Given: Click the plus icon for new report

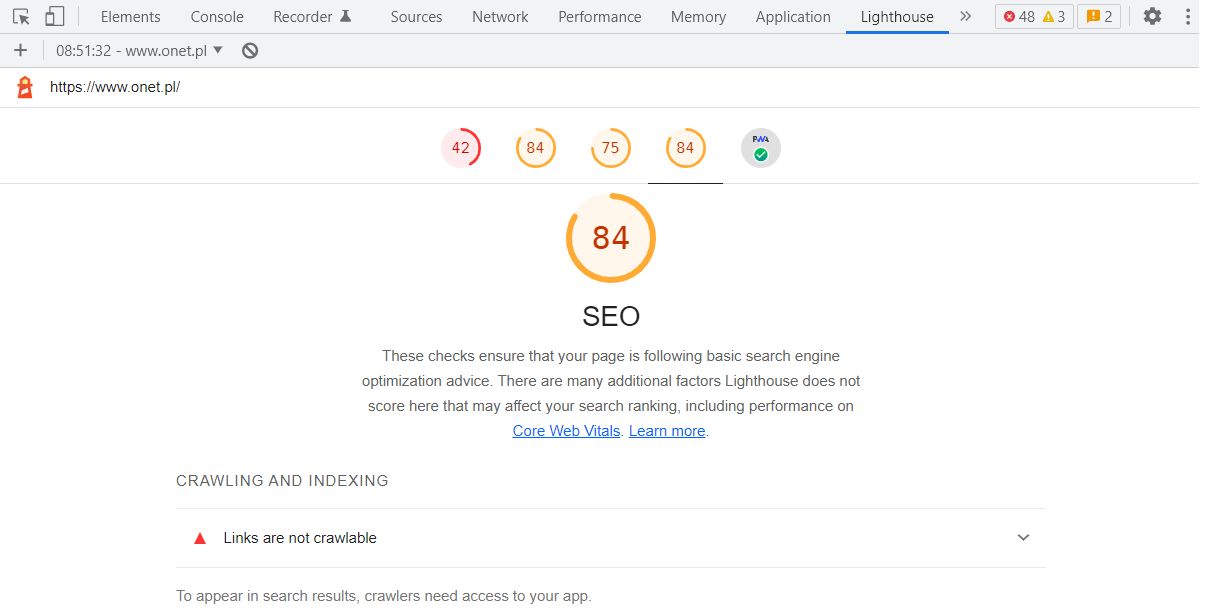Looking at the screenshot, I should [x=20, y=50].
